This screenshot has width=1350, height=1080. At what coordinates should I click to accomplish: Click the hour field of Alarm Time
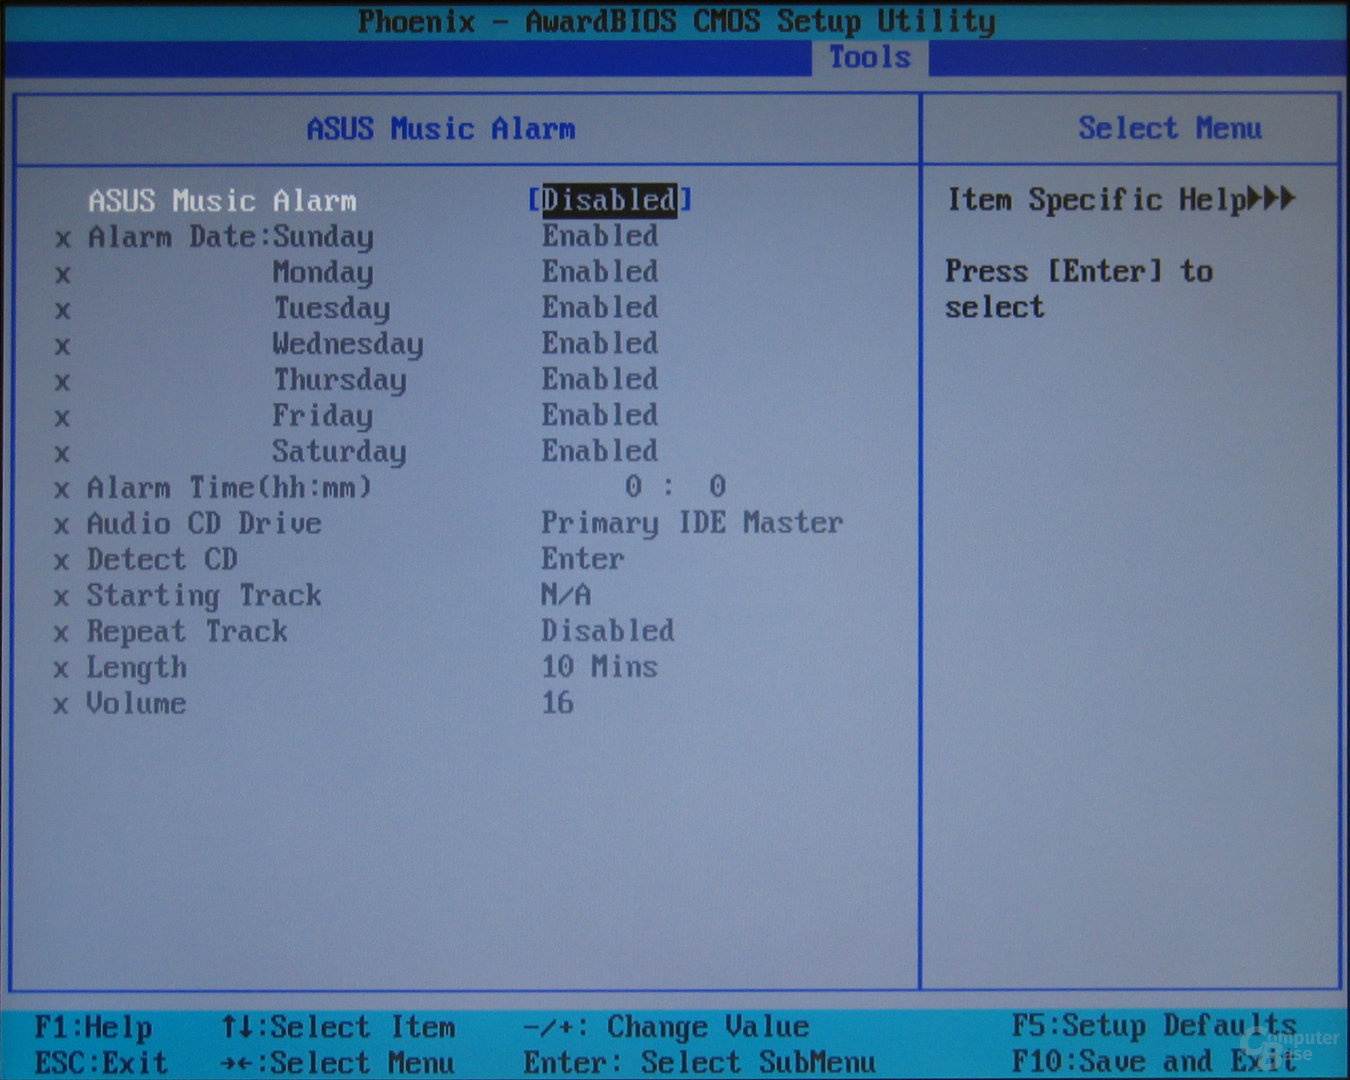634,487
